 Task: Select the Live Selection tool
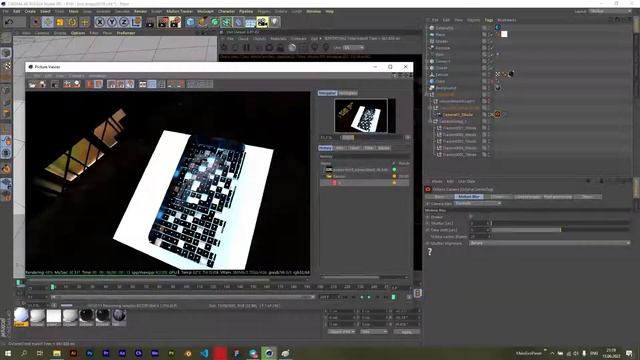36,22
